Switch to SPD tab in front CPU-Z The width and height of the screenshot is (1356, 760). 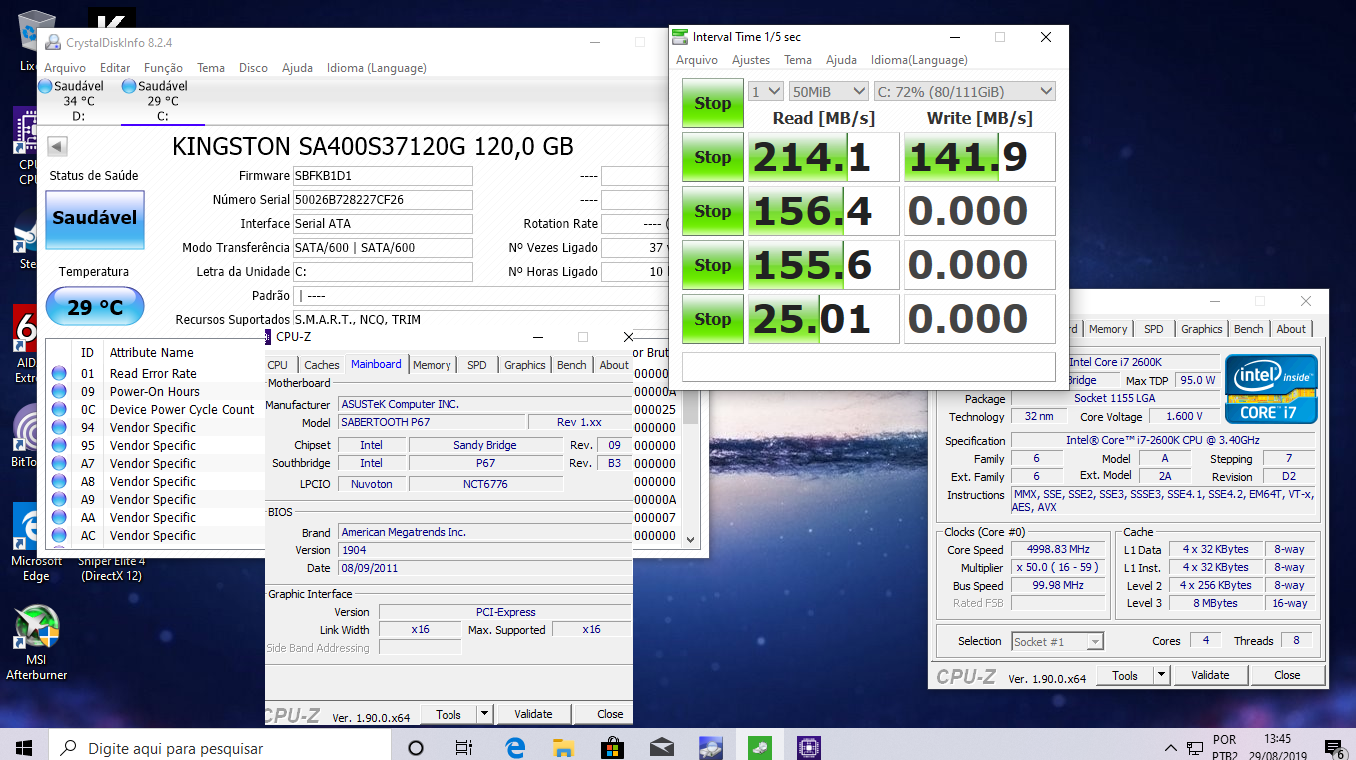pyautogui.click(x=477, y=365)
